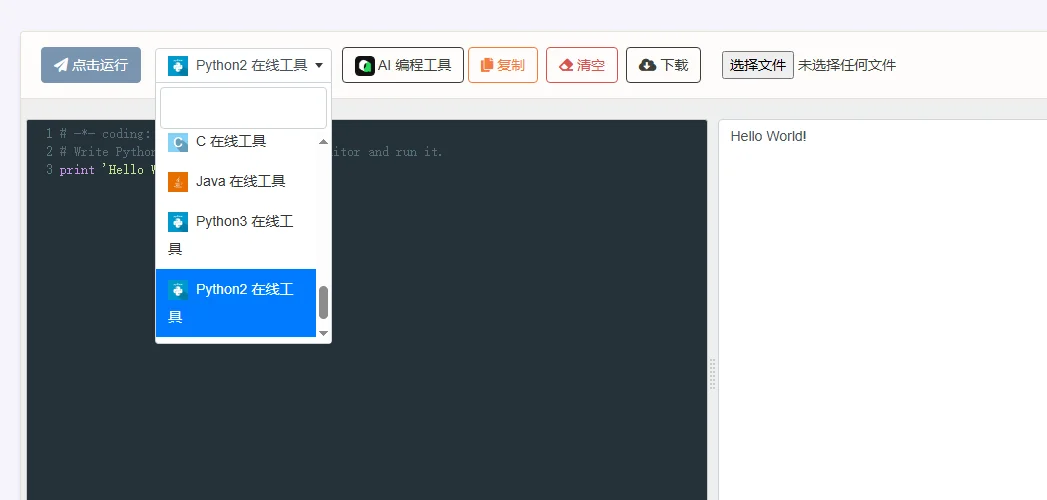Click the scroll up arrow of language list

pyautogui.click(x=324, y=142)
